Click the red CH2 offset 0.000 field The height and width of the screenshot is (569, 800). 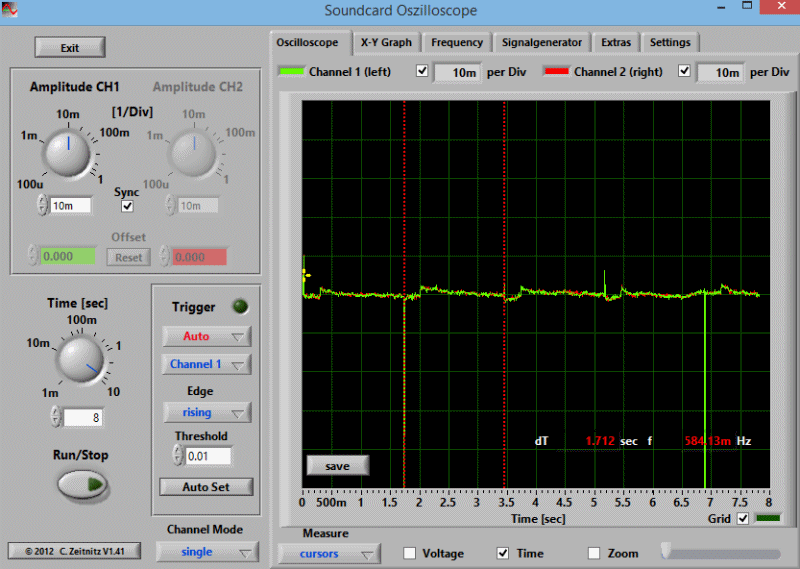click(x=199, y=257)
